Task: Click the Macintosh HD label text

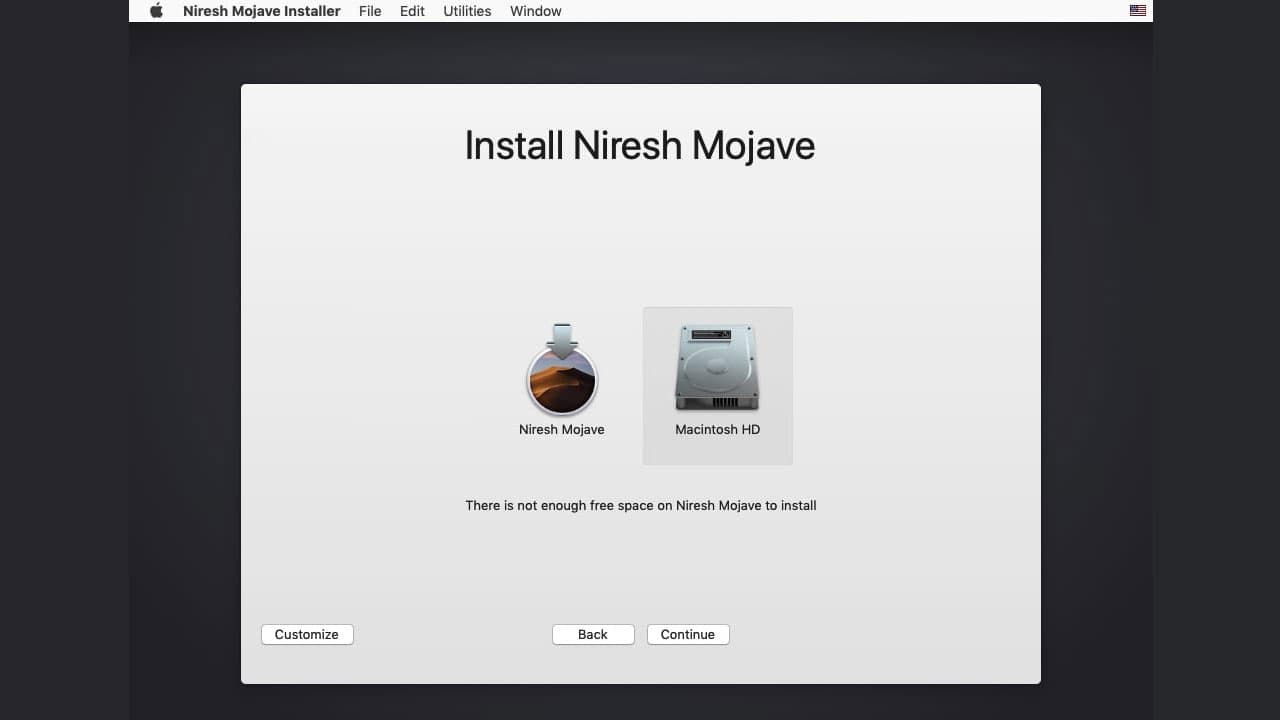Action: (x=717, y=429)
